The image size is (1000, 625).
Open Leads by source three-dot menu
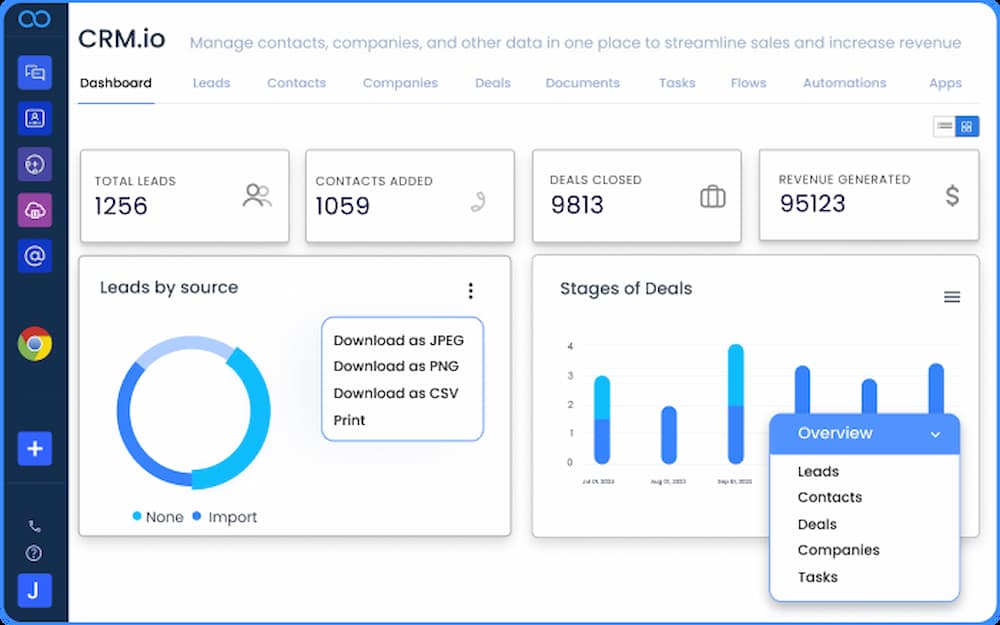point(471,291)
